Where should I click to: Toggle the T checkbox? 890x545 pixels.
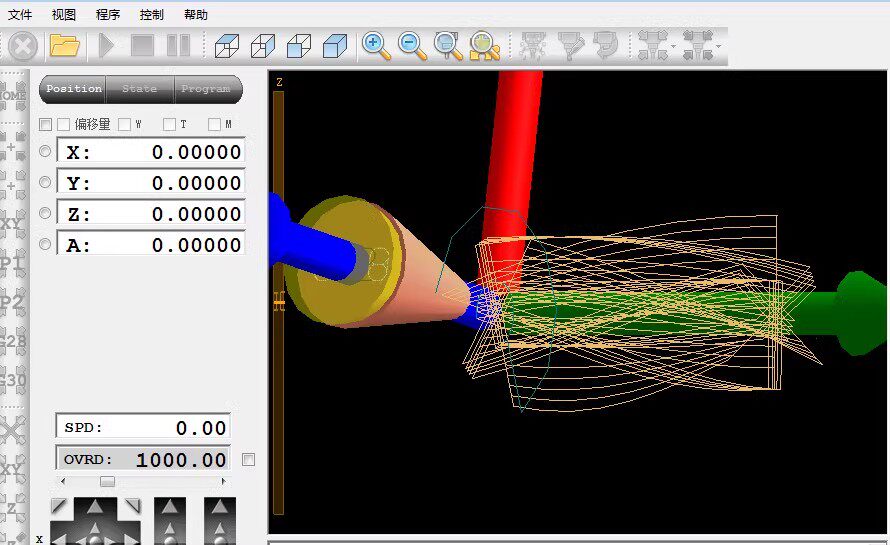[169, 124]
